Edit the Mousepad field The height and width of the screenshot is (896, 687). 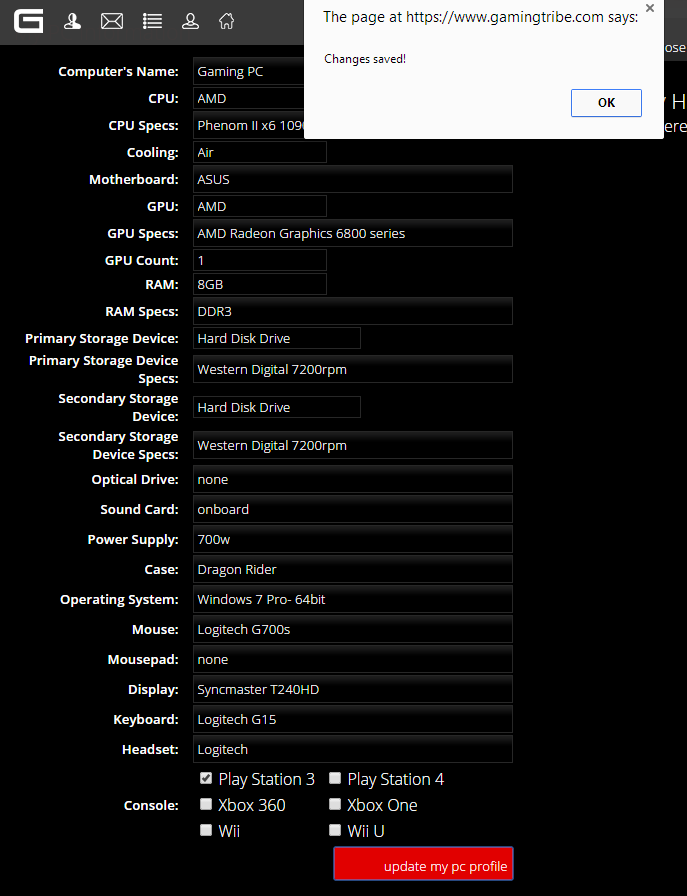tap(353, 659)
